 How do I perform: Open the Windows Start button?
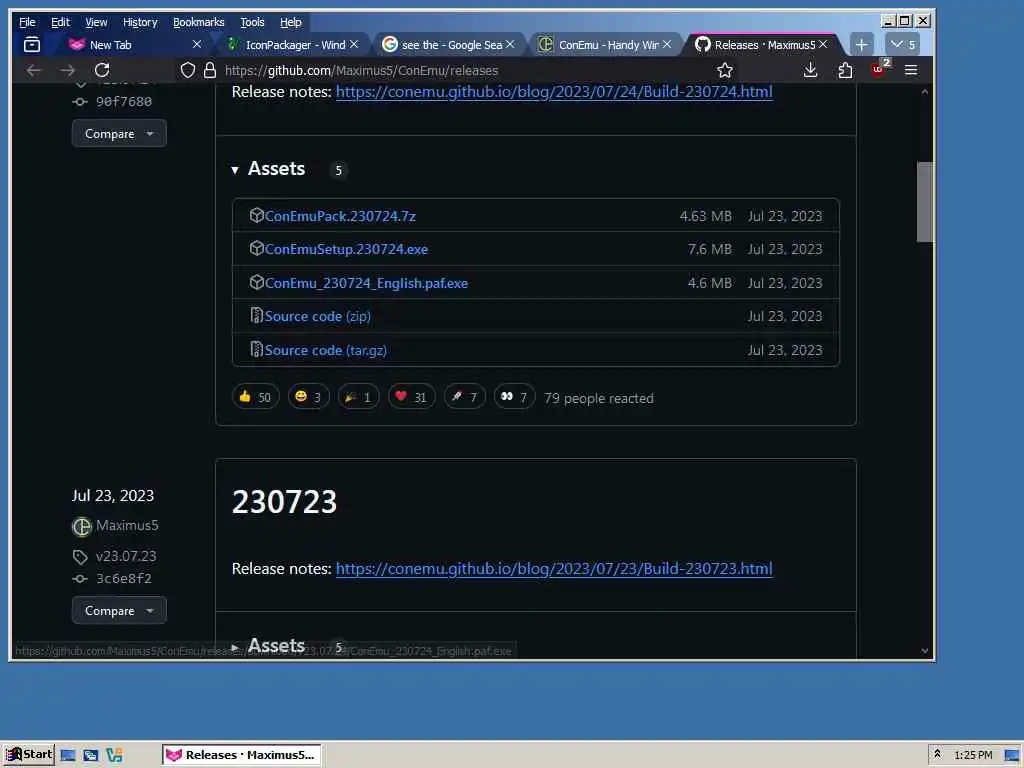click(29, 754)
